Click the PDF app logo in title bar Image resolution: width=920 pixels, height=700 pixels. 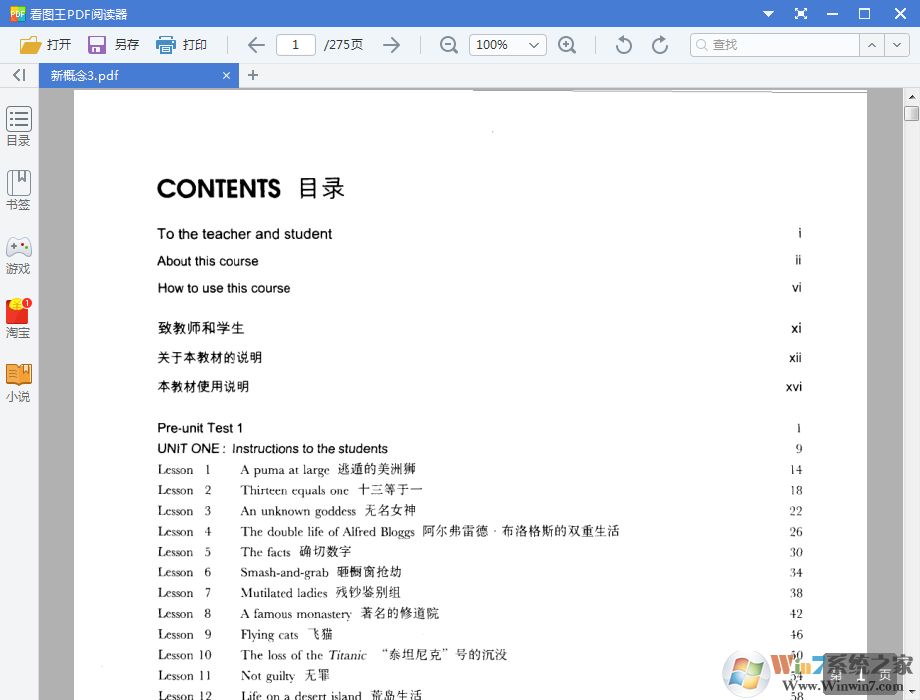(x=18, y=13)
